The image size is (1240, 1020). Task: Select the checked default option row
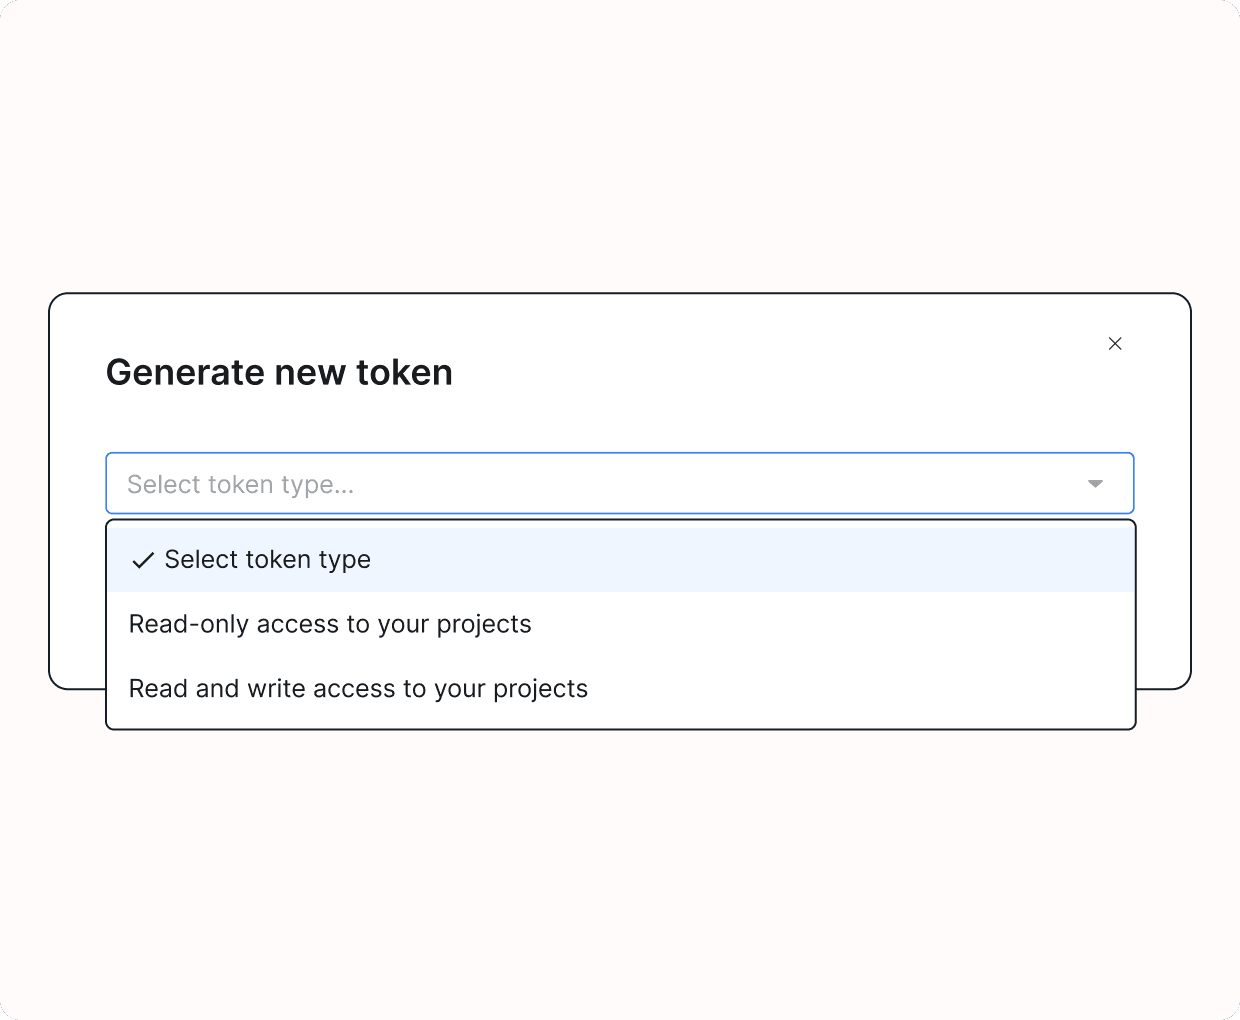(620, 560)
